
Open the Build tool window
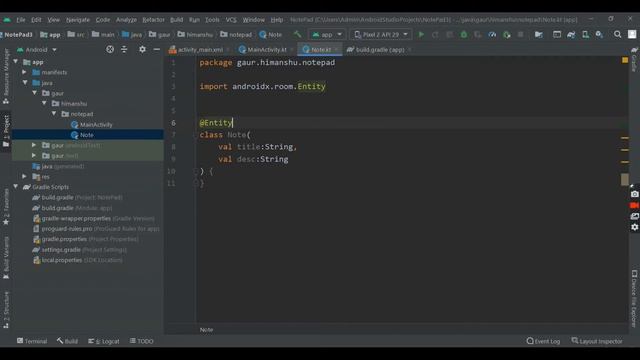coord(67,341)
